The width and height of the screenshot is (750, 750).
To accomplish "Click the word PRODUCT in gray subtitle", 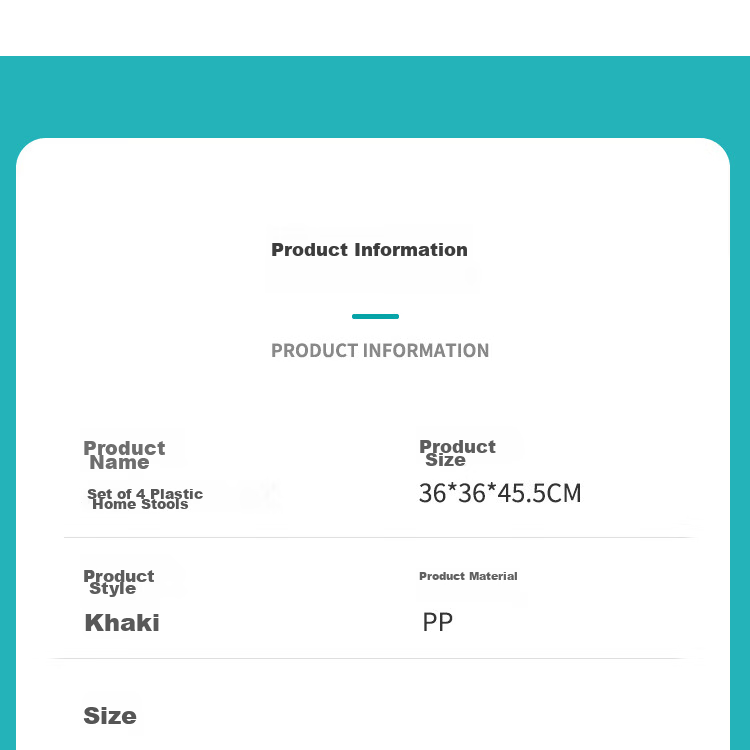I will click(315, 351).
